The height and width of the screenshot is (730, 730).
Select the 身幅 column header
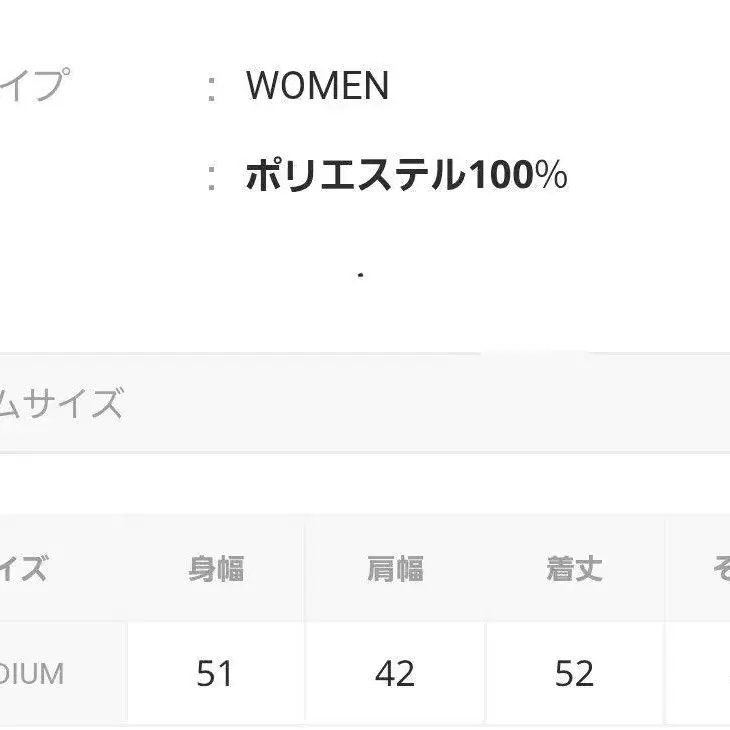point(216,569)
